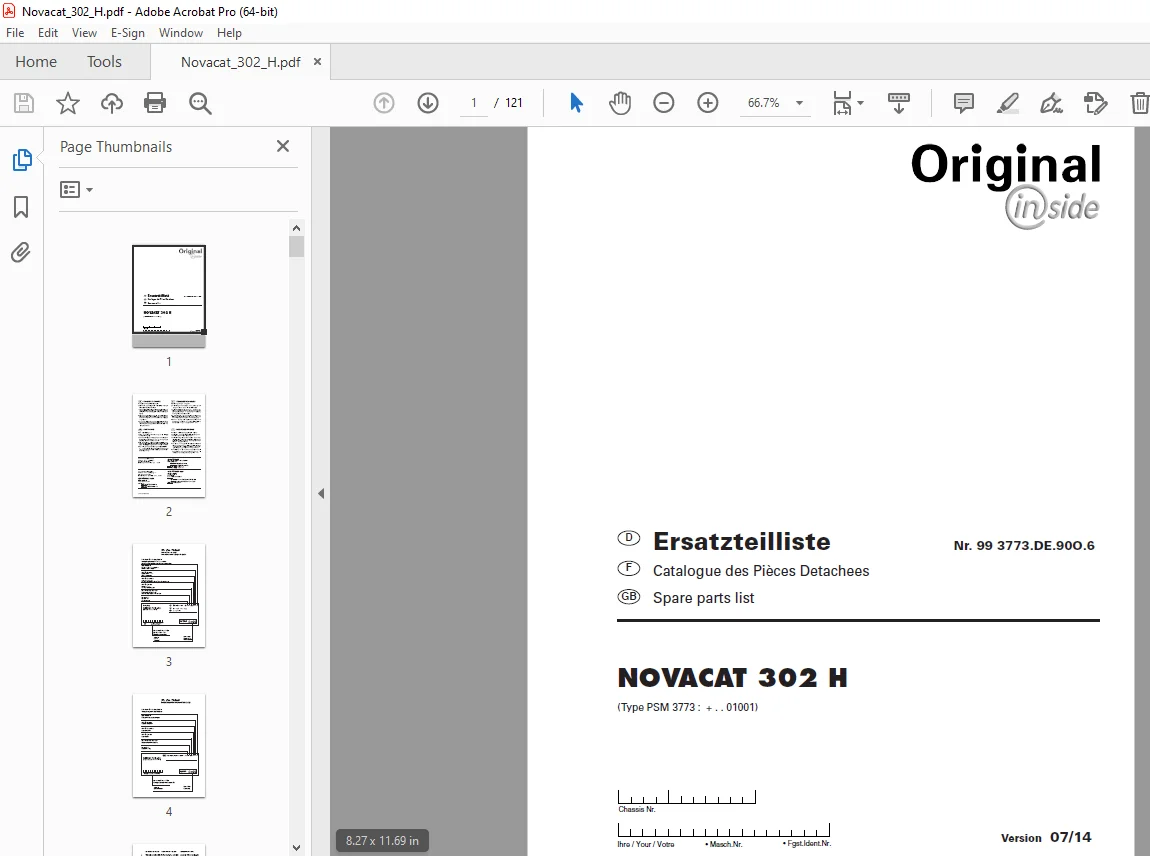
Task: Select page 2 thumbnail
Action: pyautogui.click(x=169, y=446)
